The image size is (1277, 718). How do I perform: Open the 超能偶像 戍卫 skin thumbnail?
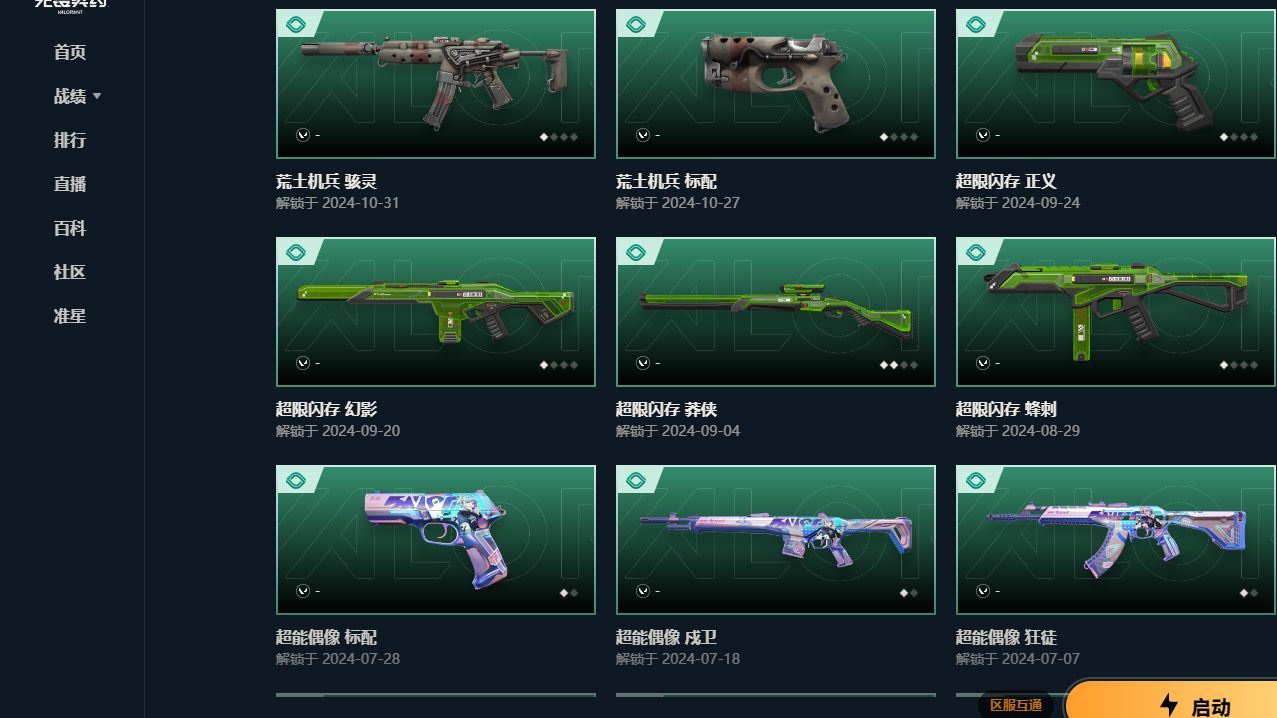coord(776,540)
